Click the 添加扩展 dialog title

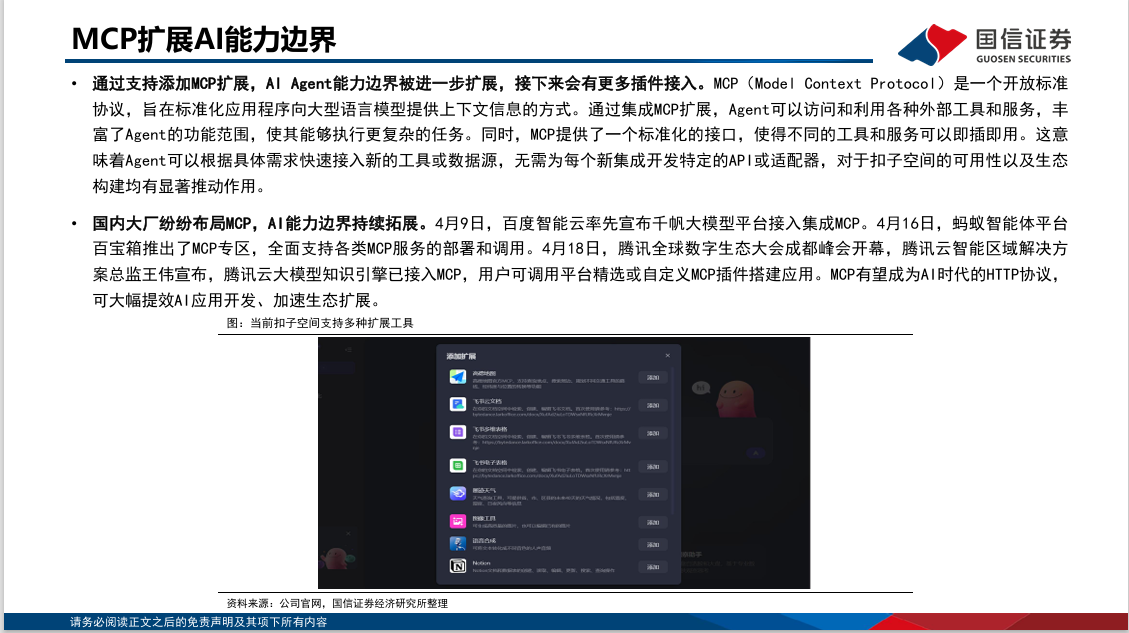461,356
